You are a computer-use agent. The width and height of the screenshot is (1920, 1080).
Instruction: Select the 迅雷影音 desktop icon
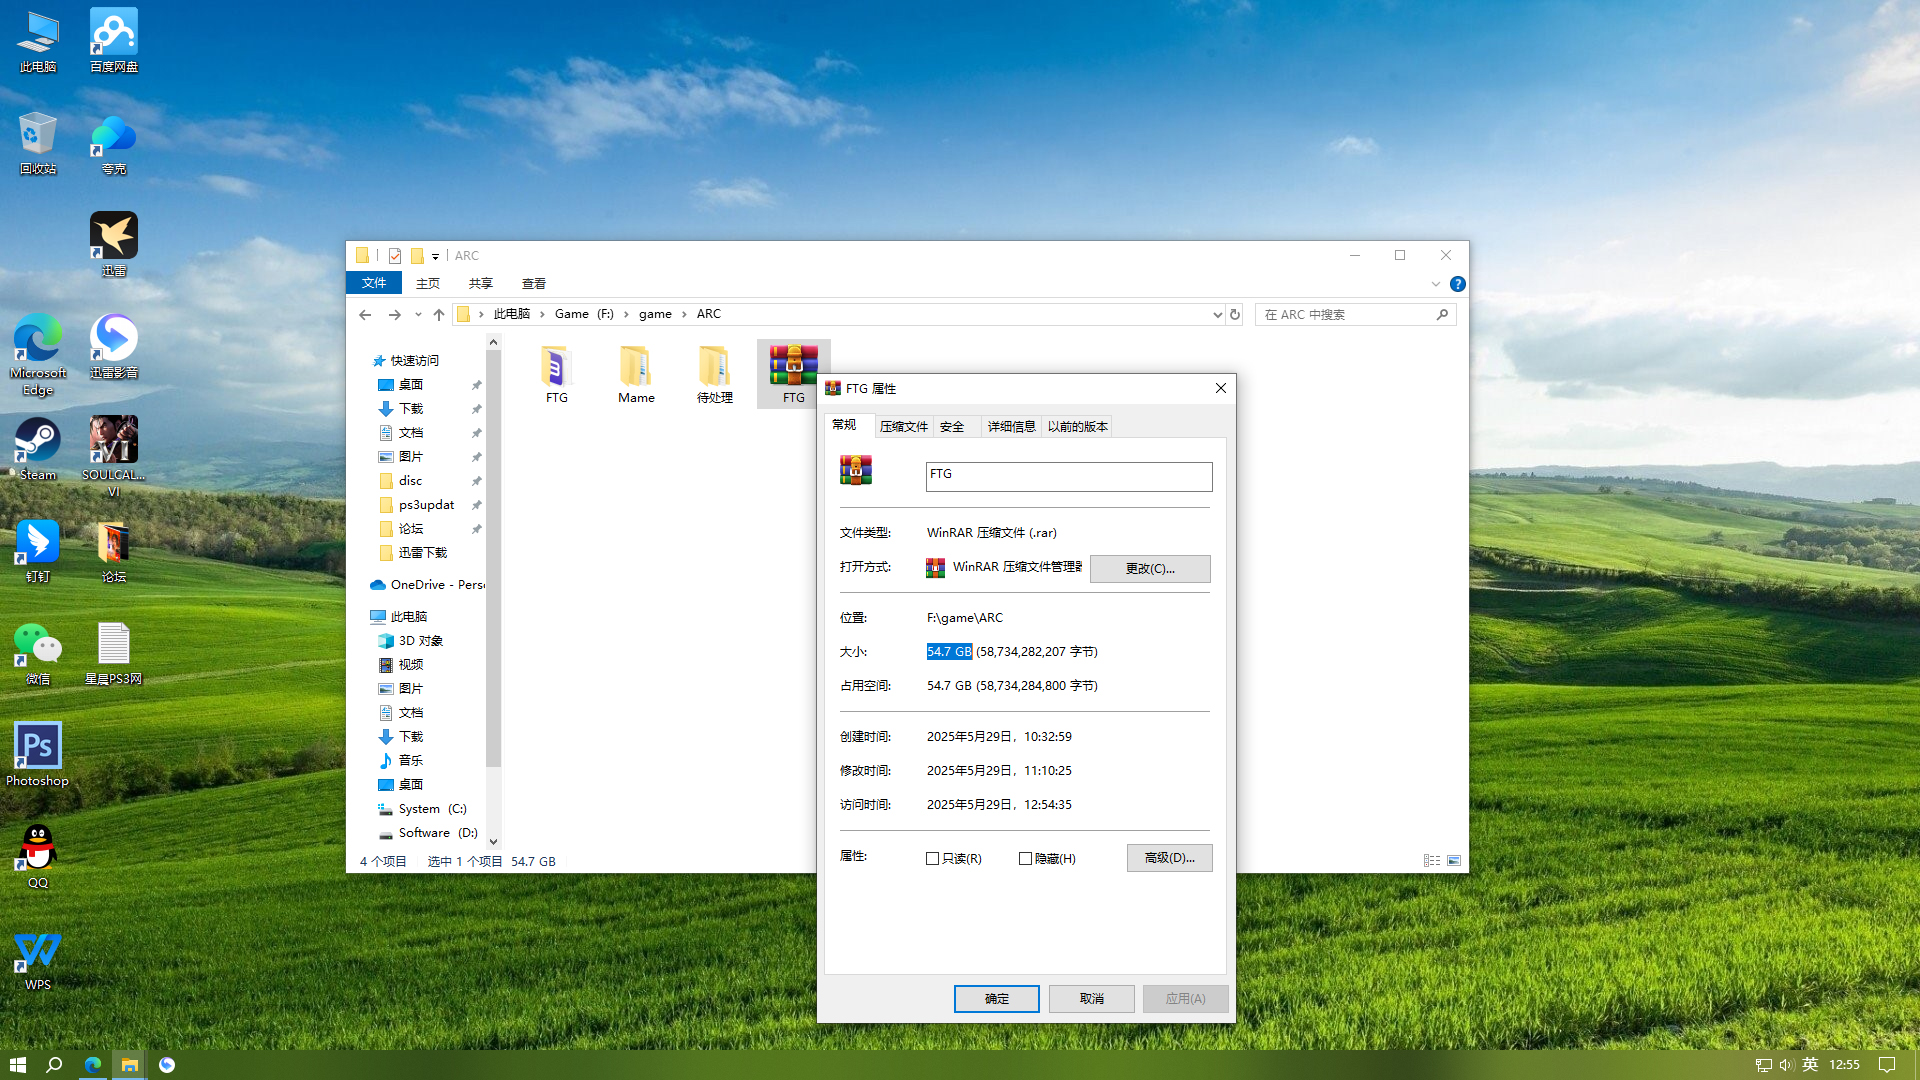coord(113,347)
